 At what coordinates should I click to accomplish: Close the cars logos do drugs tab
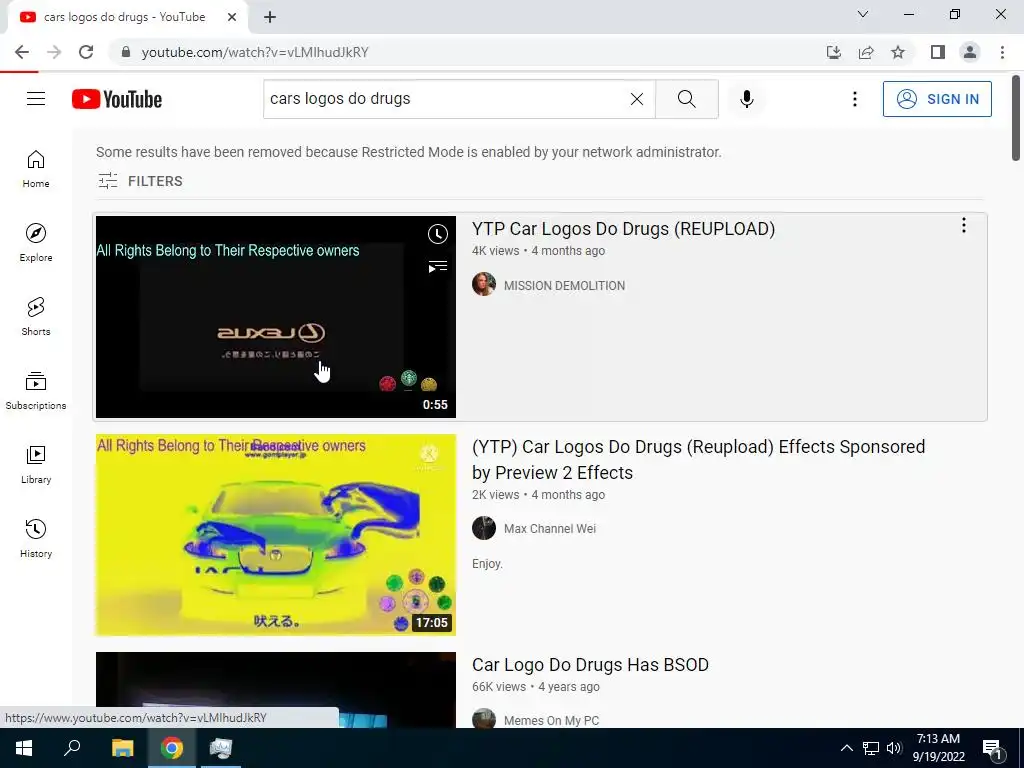coord(232,18)
